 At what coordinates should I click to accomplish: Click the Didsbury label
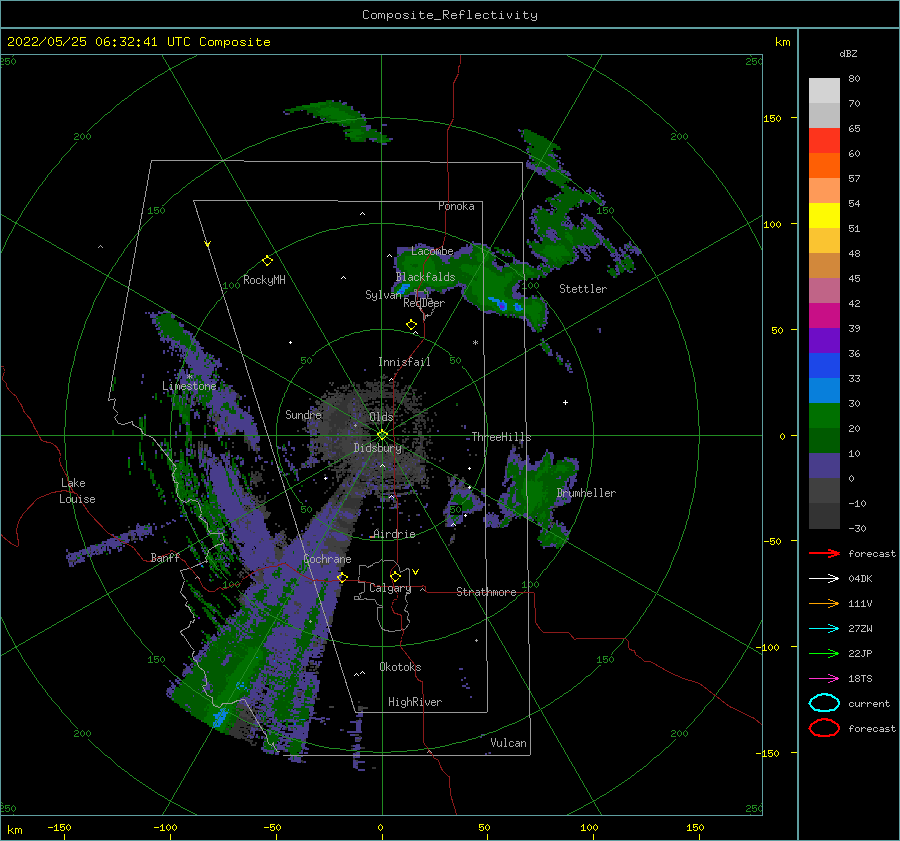[x=377, y=448]
